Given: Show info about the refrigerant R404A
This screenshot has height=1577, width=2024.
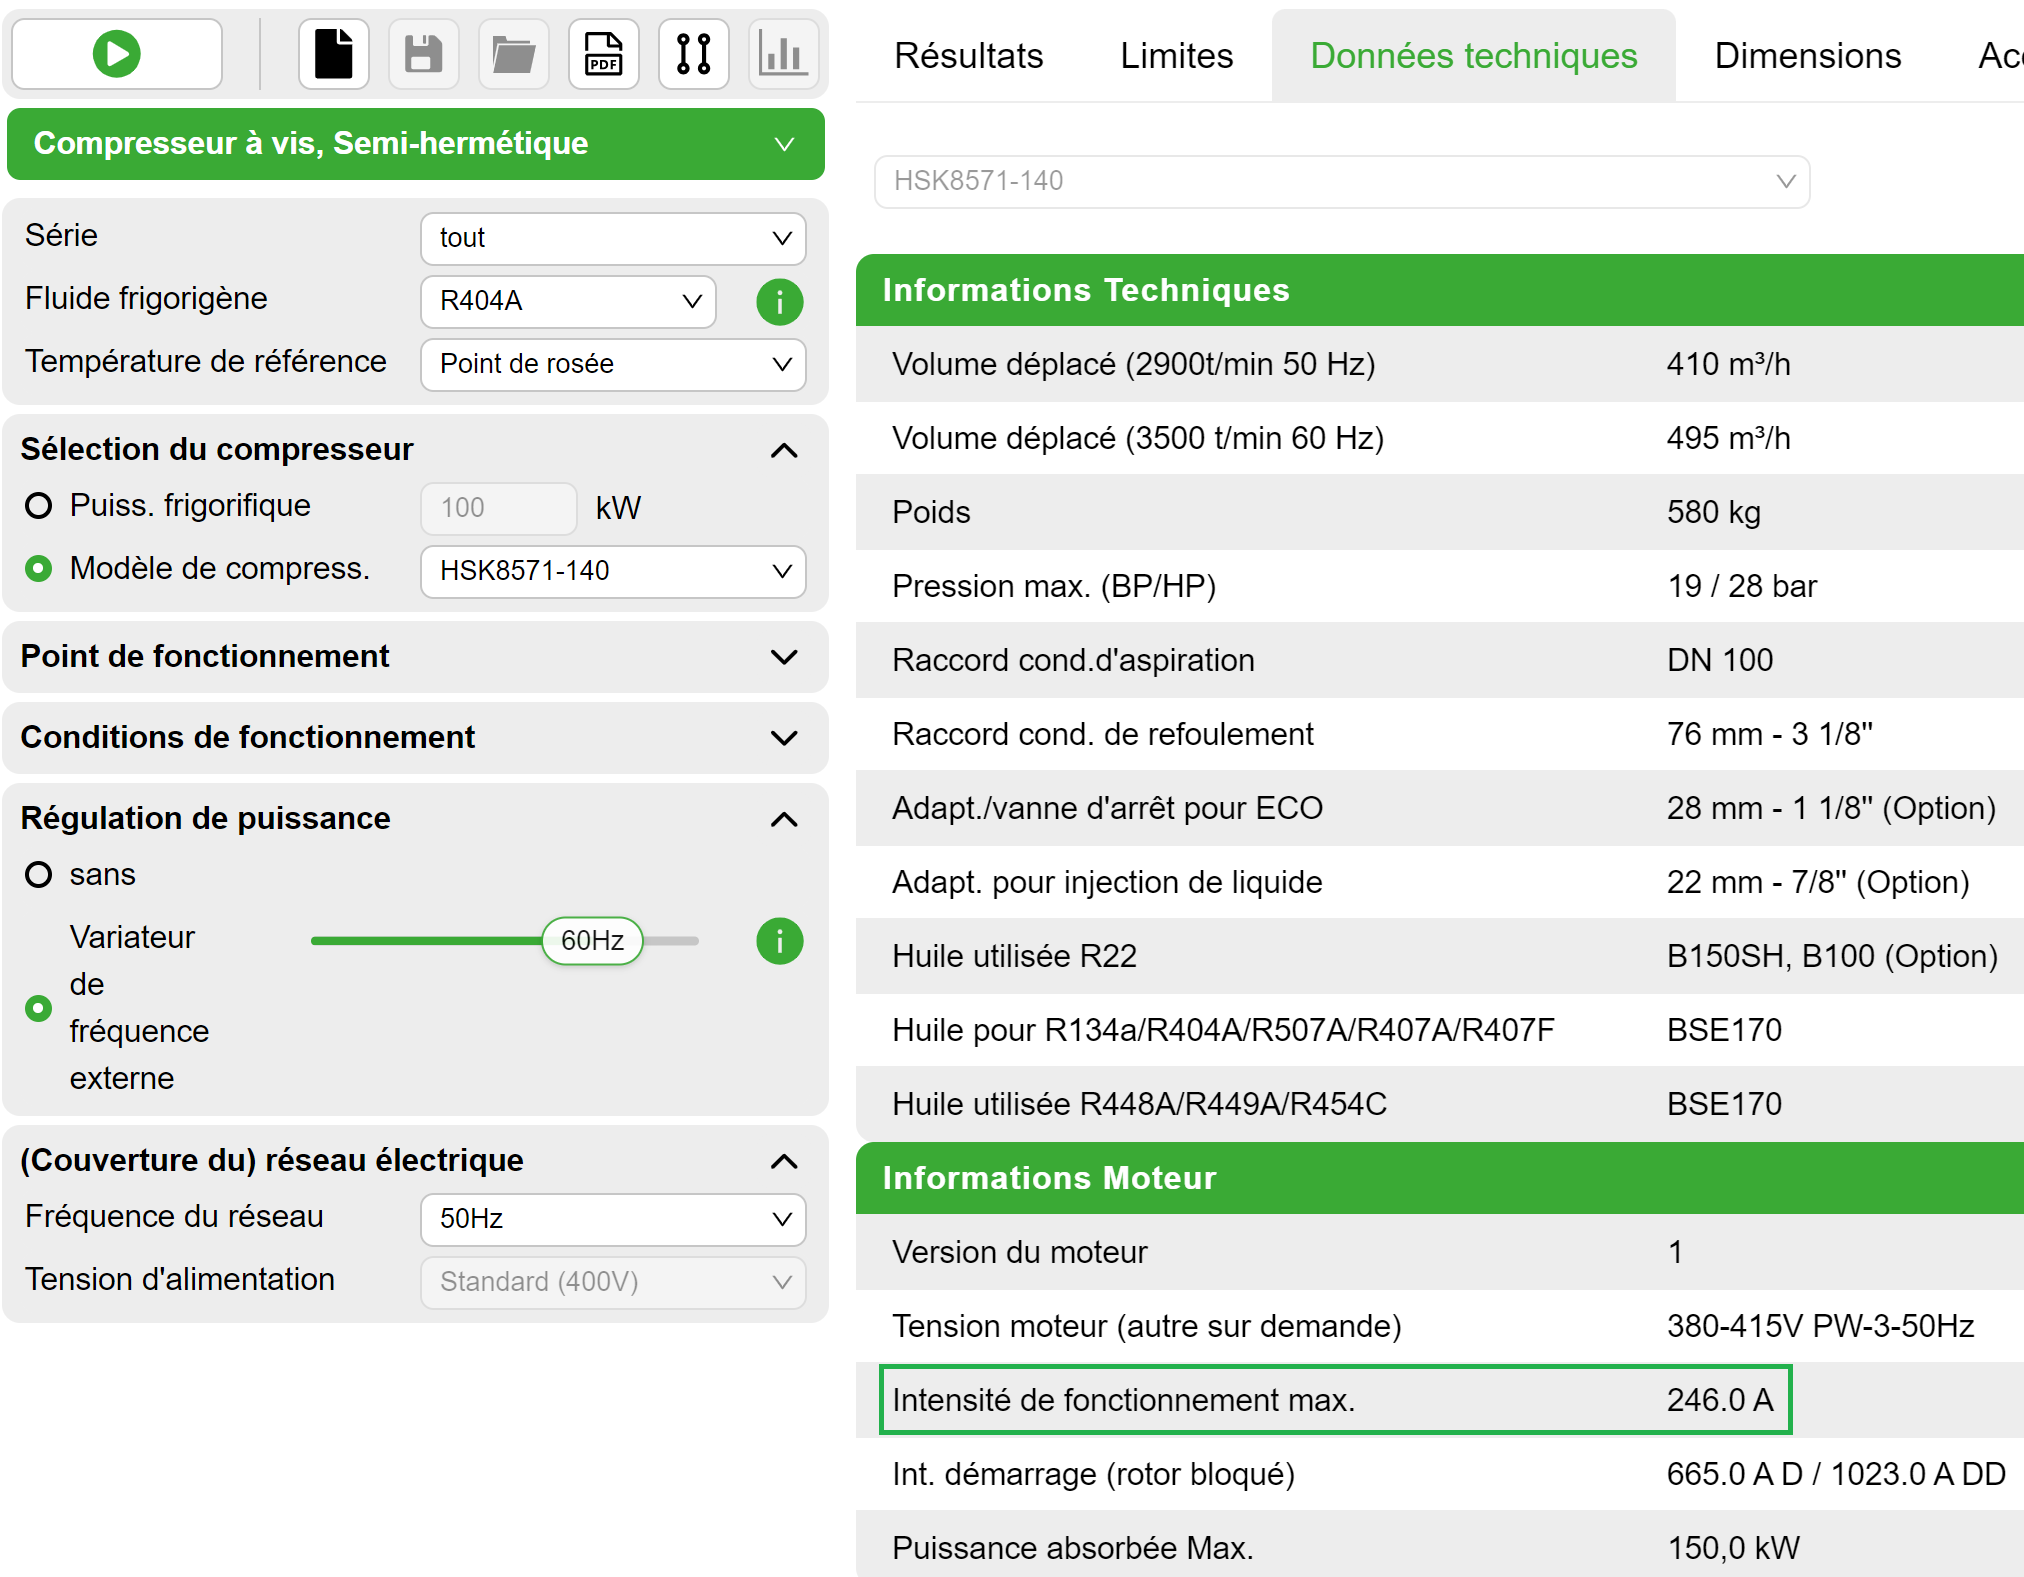Looking at the screenshot, I should coord(779,302).
